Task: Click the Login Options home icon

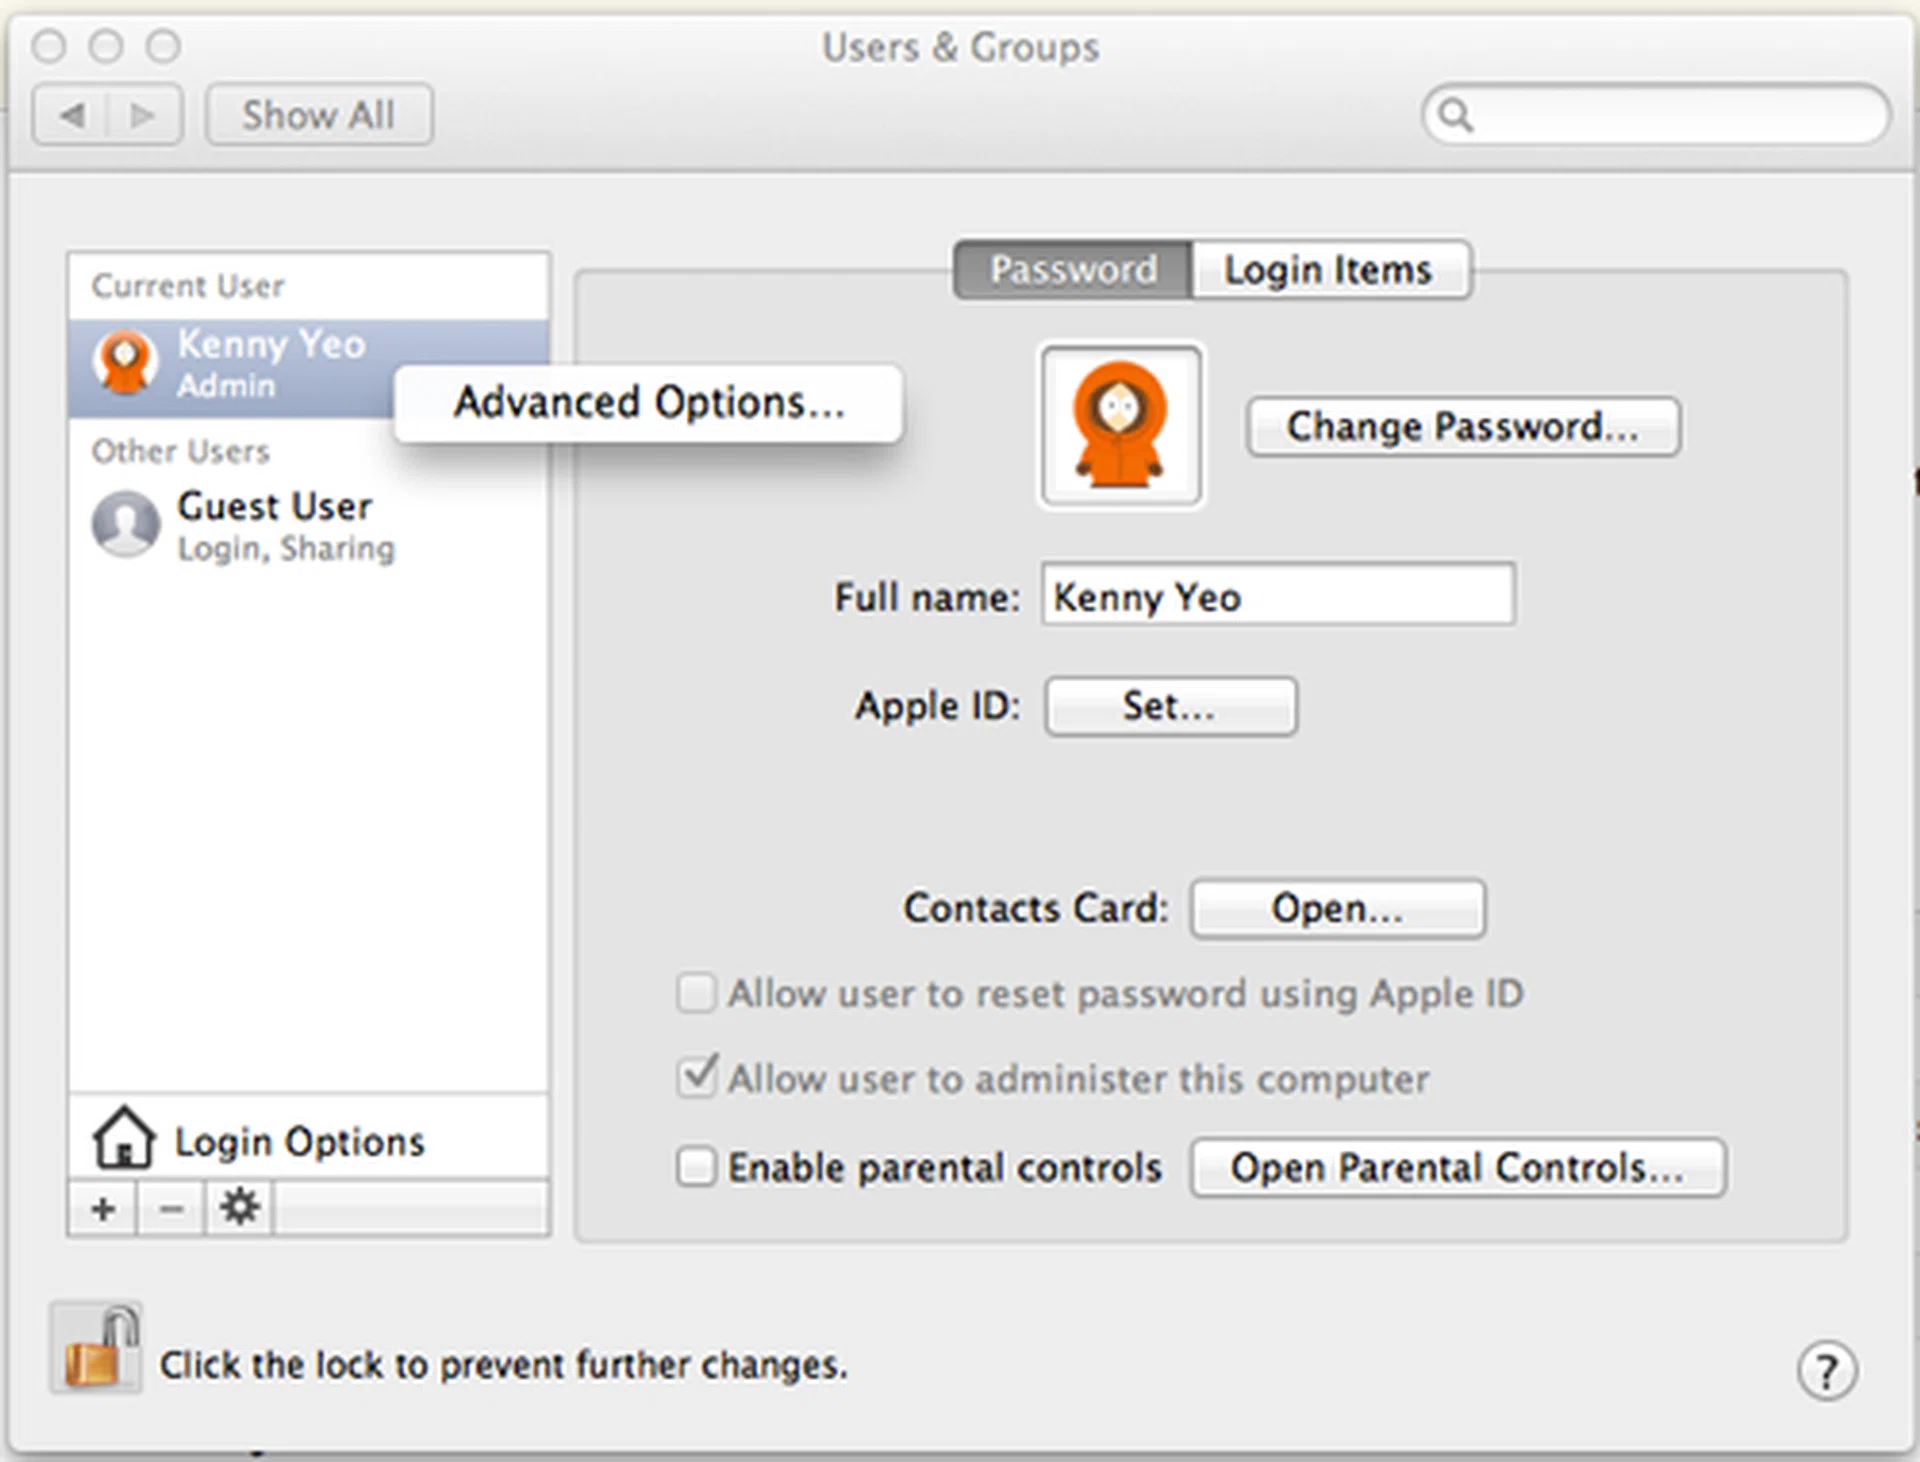Action: point(126,1138)
